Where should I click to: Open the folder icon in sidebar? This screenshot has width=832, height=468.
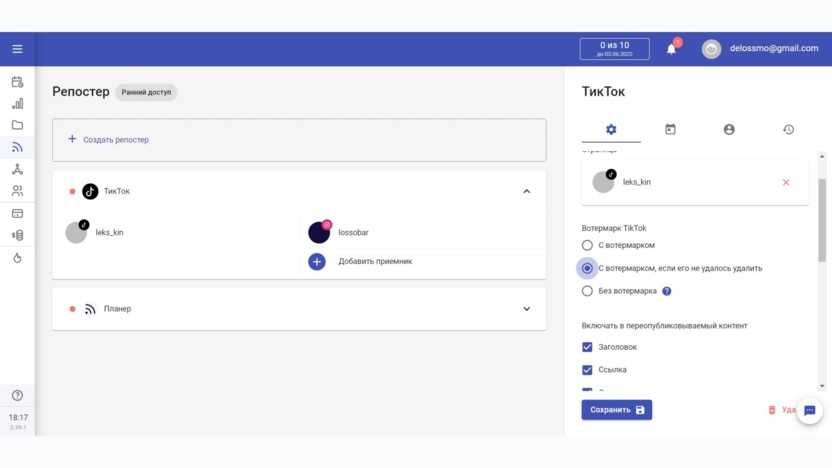pos(17,125)
